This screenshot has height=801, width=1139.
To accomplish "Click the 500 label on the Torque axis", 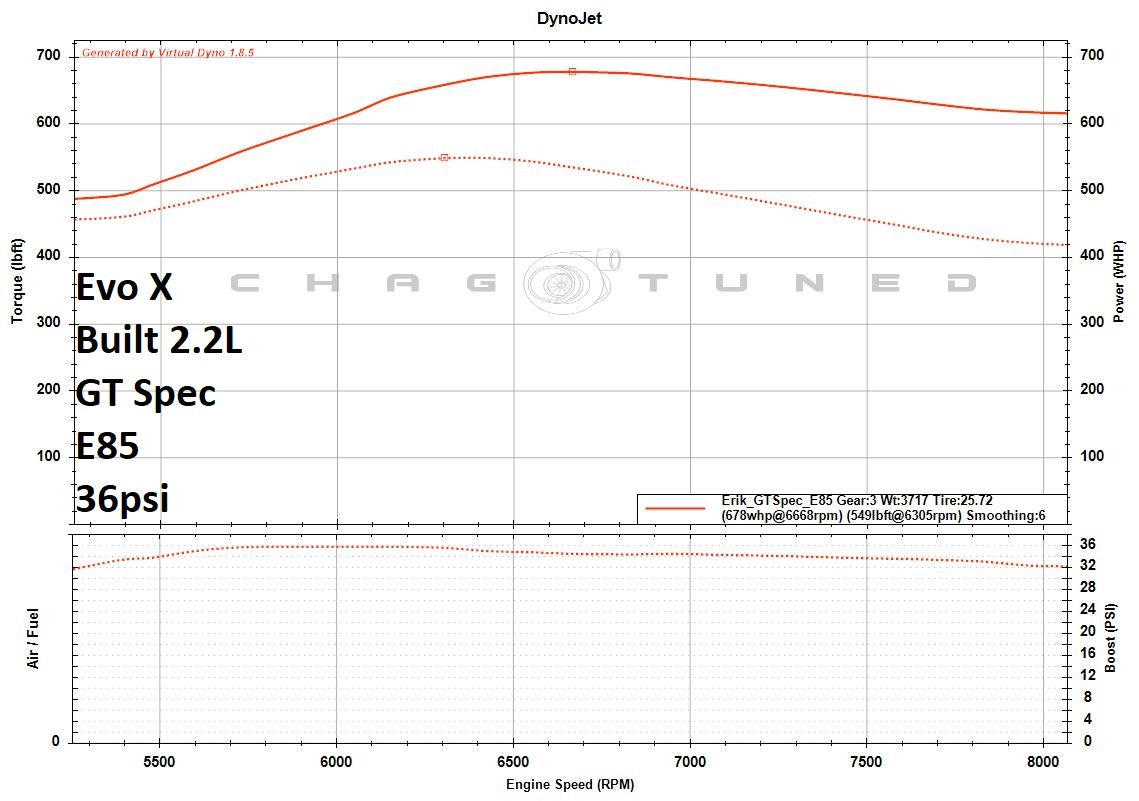I will pos(48,190).
